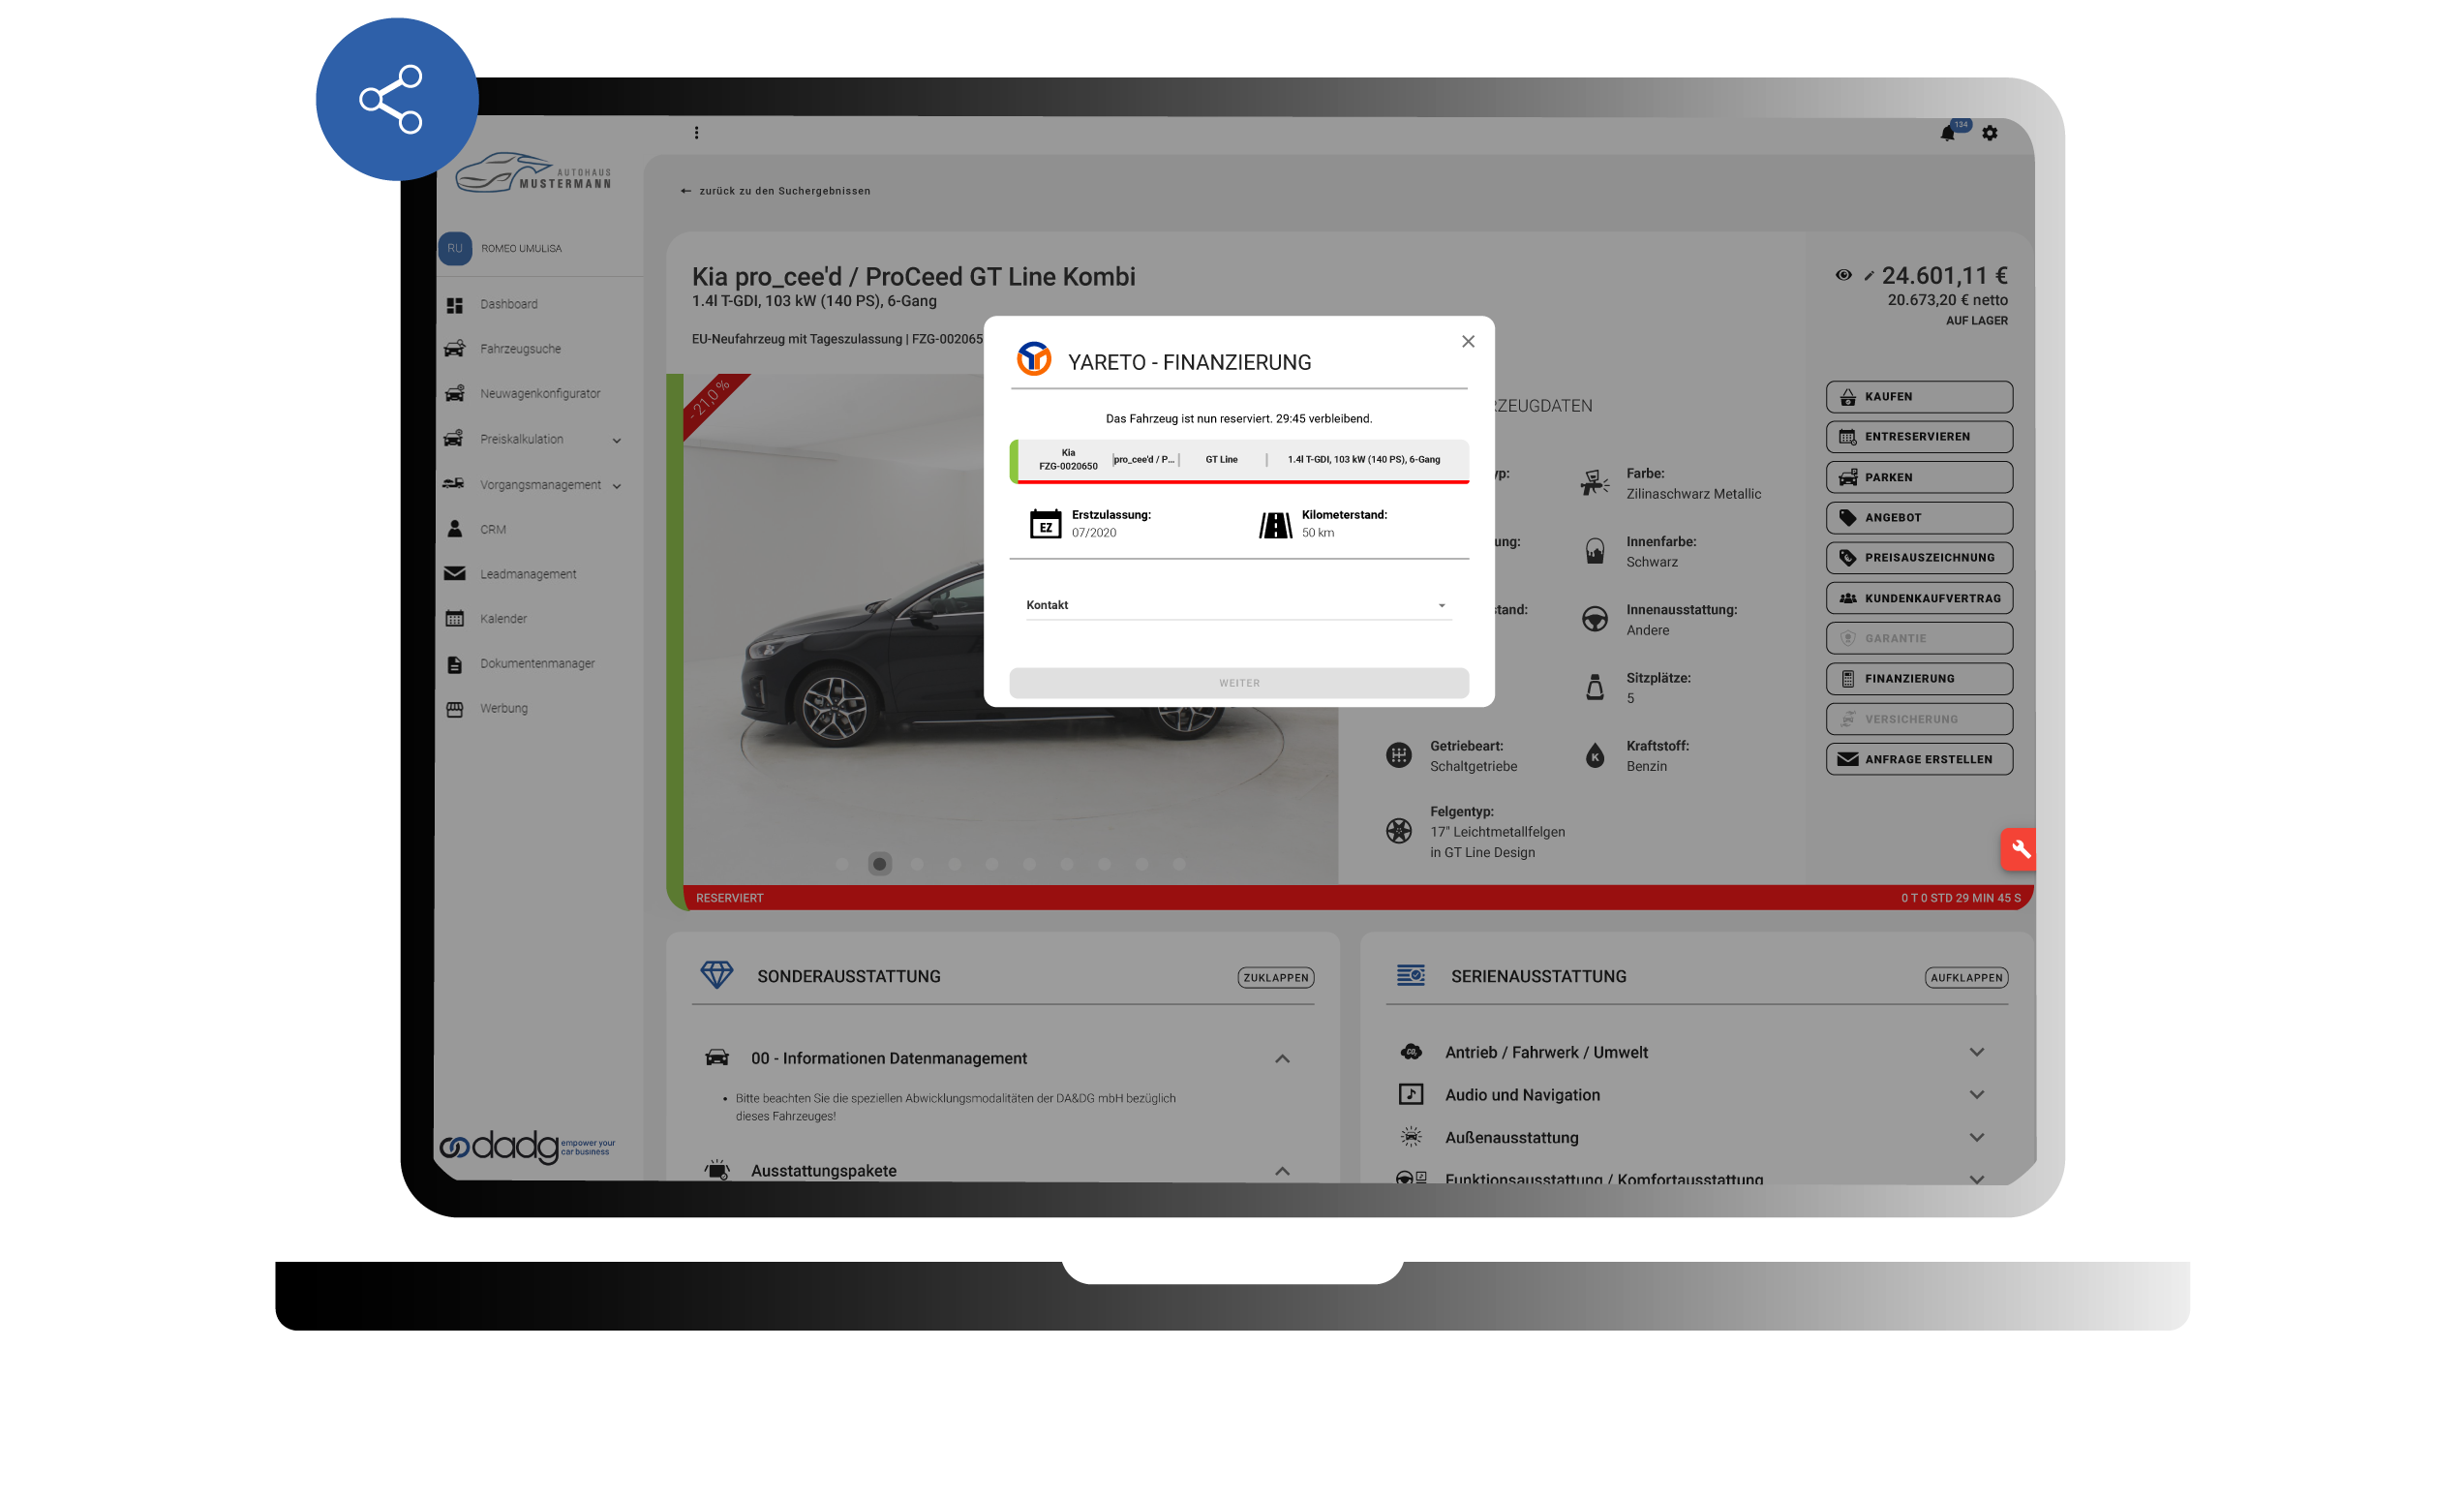The width and height of the screenshot is (2464, 1501).
Task: Click the Außenausstattung icon
Action: click(x=1411, y=1137)
